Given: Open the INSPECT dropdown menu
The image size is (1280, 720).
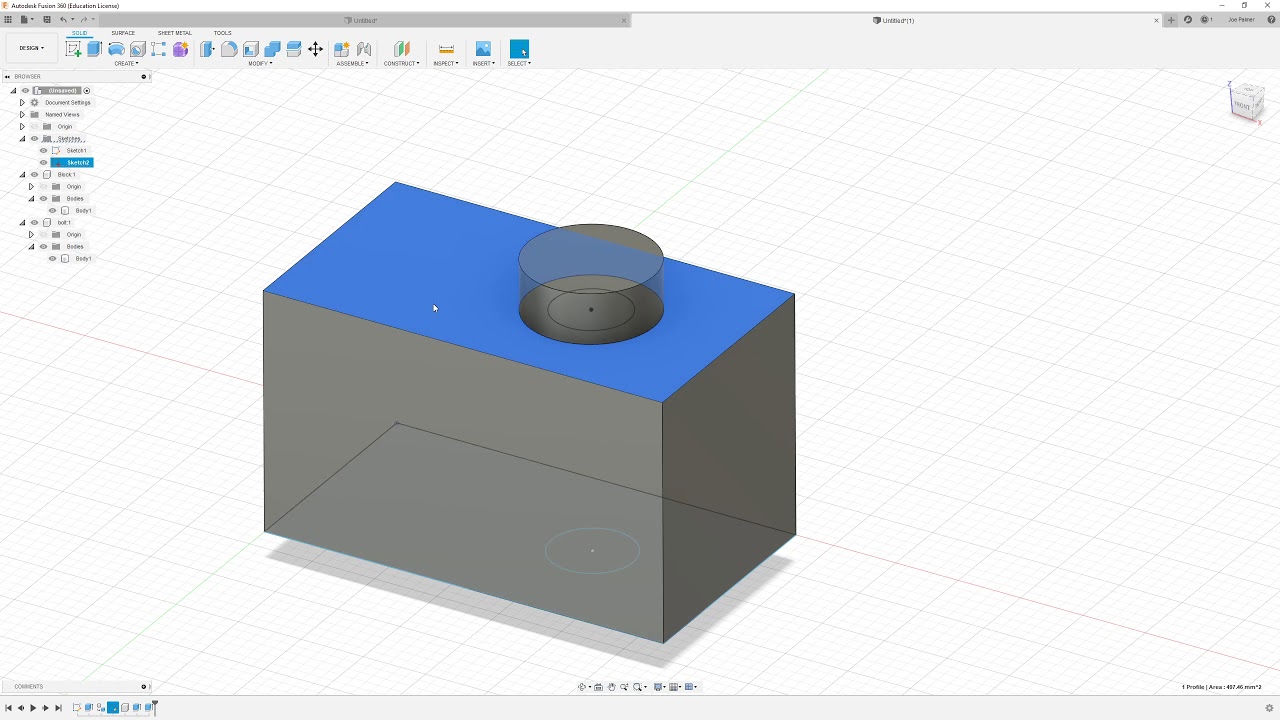Looking at the screenshot, I should [x=446, y=64].
